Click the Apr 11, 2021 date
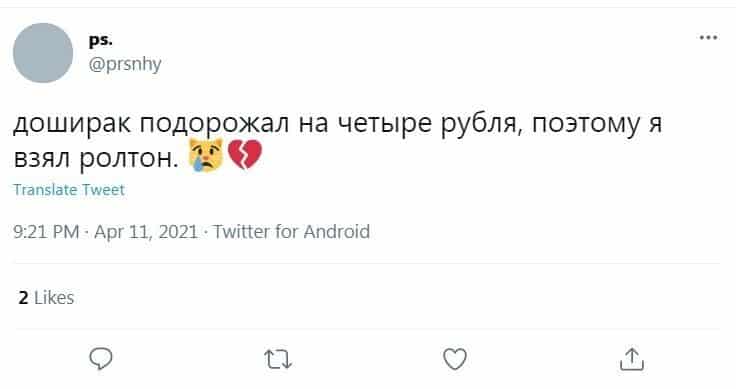The height and width of the screenshot is (389, 736). pyautogui.click(x=146, y=232)
